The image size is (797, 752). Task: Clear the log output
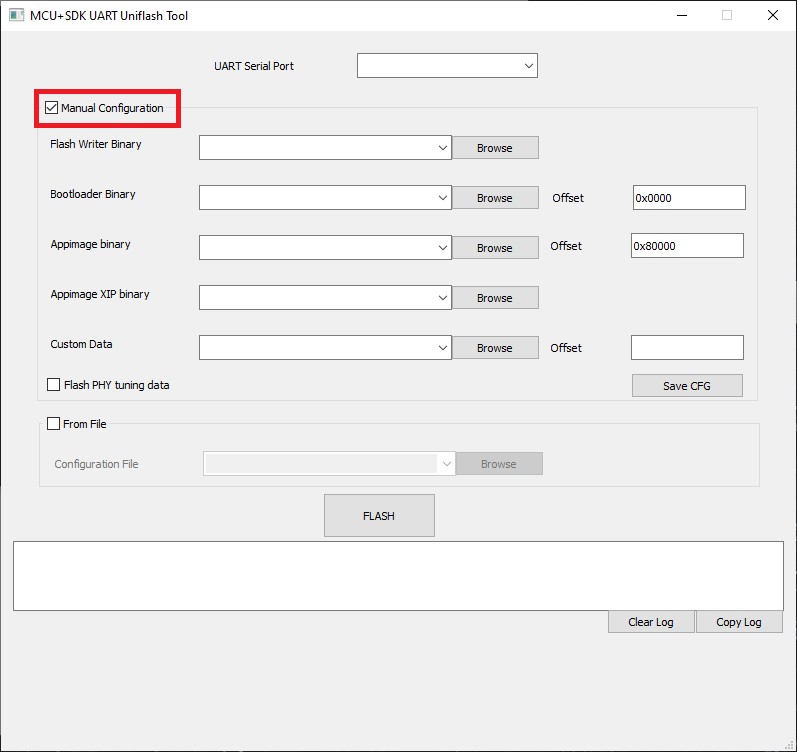650,622
